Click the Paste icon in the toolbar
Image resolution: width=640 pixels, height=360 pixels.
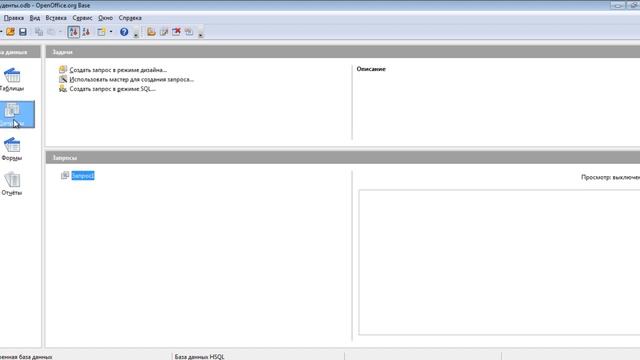[52, 32]
